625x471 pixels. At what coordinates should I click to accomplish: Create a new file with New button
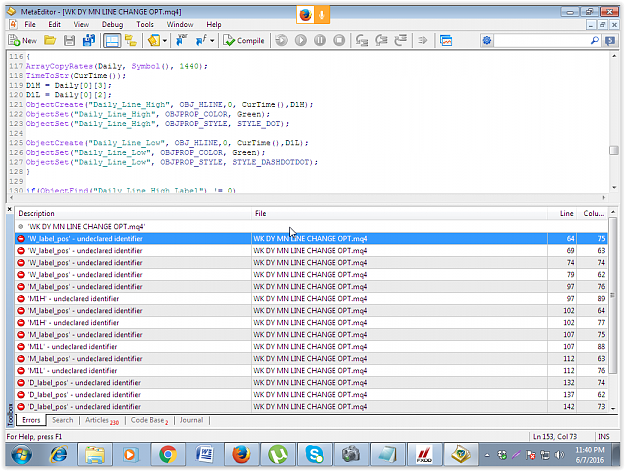coord(23,40)
